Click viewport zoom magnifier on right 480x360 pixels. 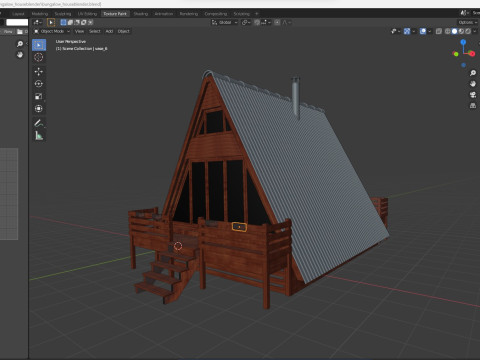tap(473, 73)
